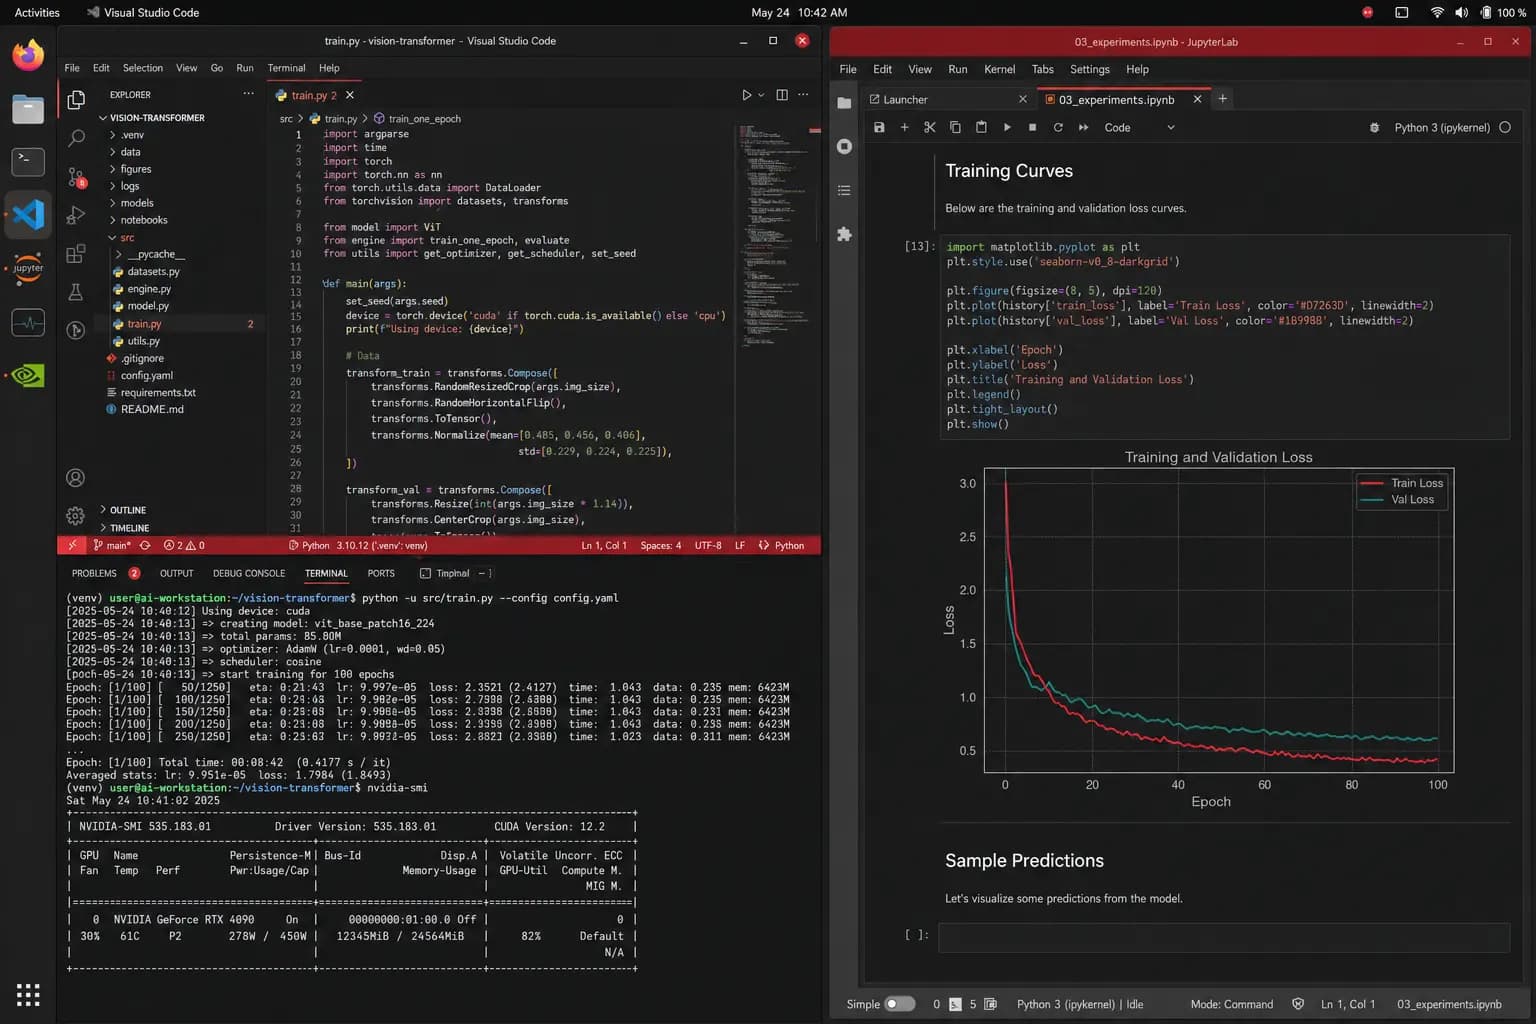The width and height of the screenshot is (1536, 1024).
Task: Expand the notebooks folder
Action: click(144, 220)
